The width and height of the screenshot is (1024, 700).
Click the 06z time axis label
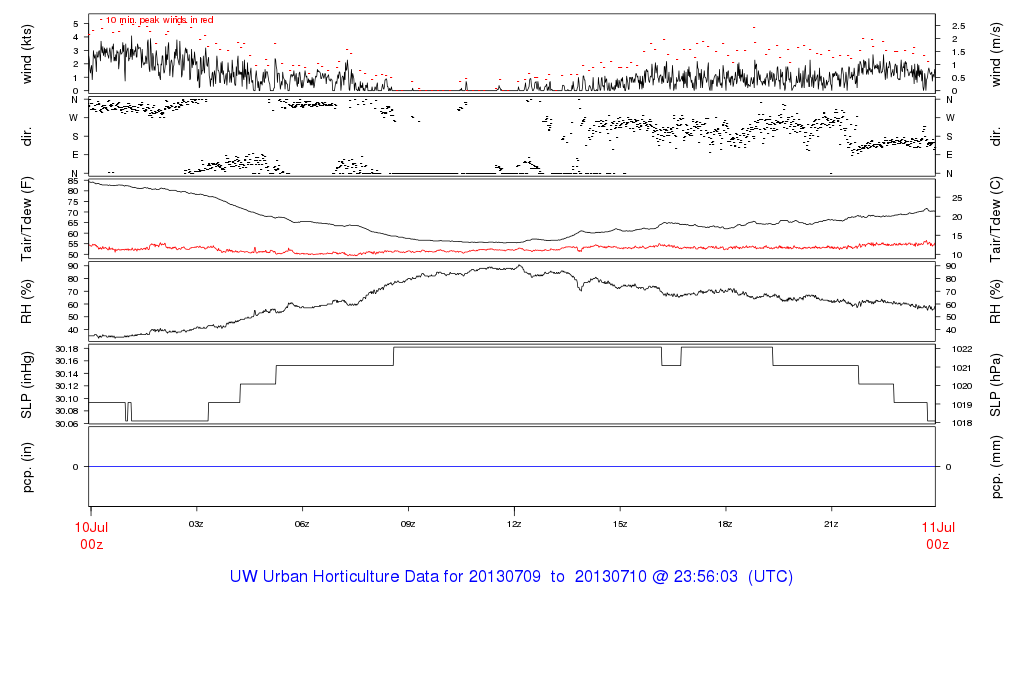coord(302,524)
